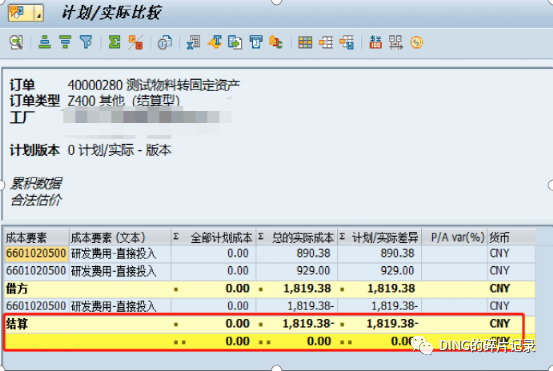The height and width of the screenshot is (371, 553).
Task: Open the document copy icon in toolbar
Action: coord(164,43)
